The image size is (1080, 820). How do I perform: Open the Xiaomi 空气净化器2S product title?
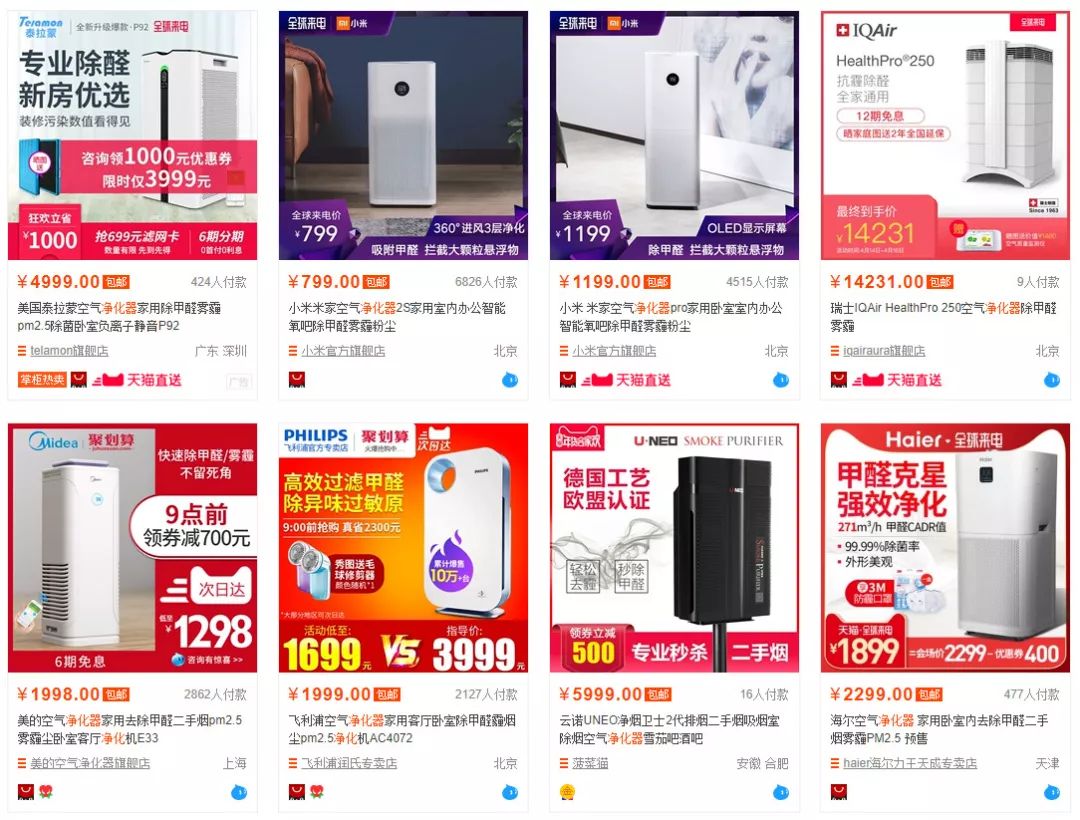point(397,317)
